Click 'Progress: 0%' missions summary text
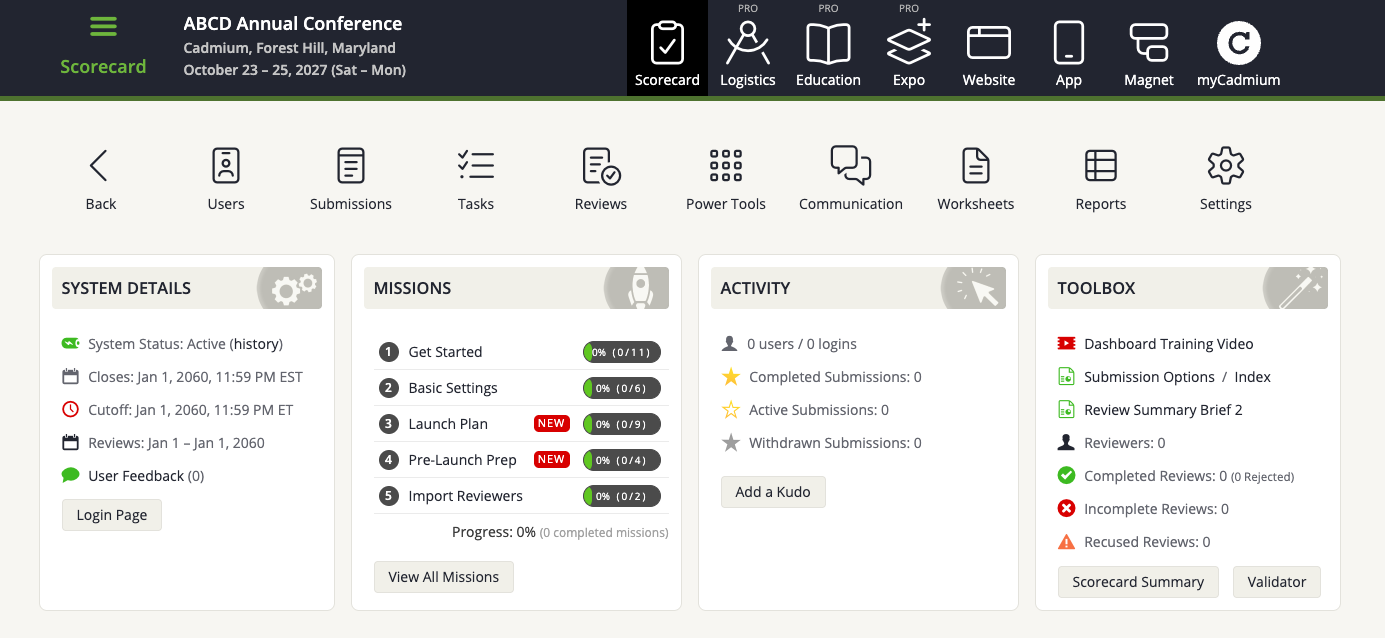Screen dimensions: 1385x638 pyautogui.click(x=494, y=532)
